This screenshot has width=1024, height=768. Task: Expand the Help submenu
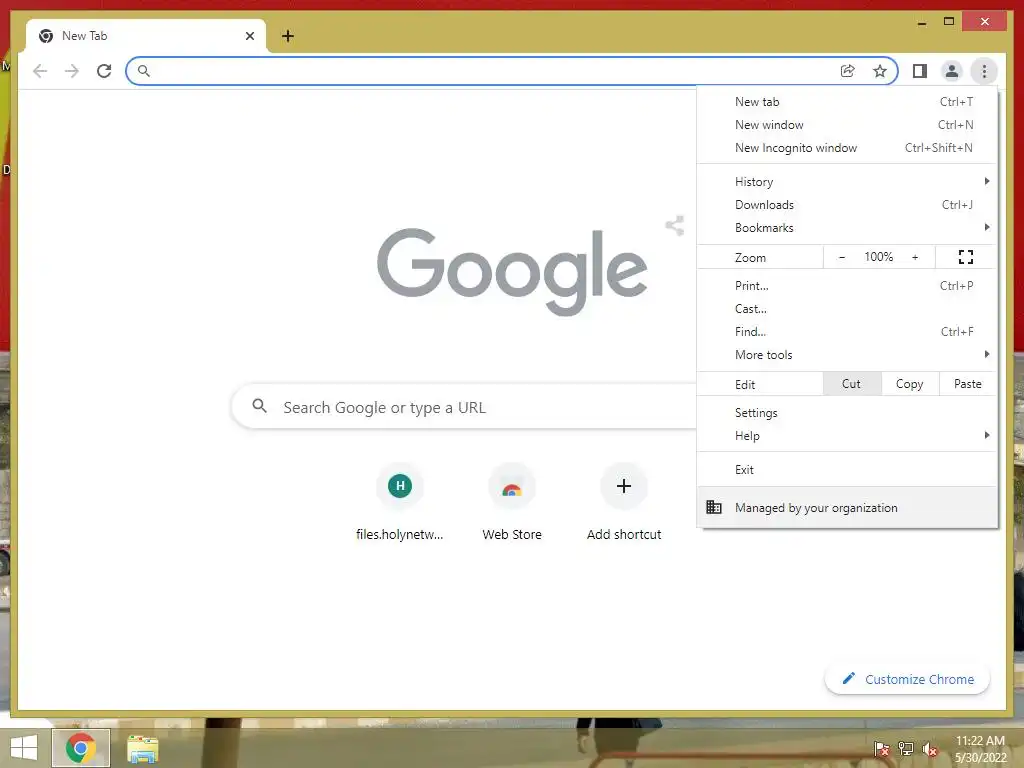point(847,436)
